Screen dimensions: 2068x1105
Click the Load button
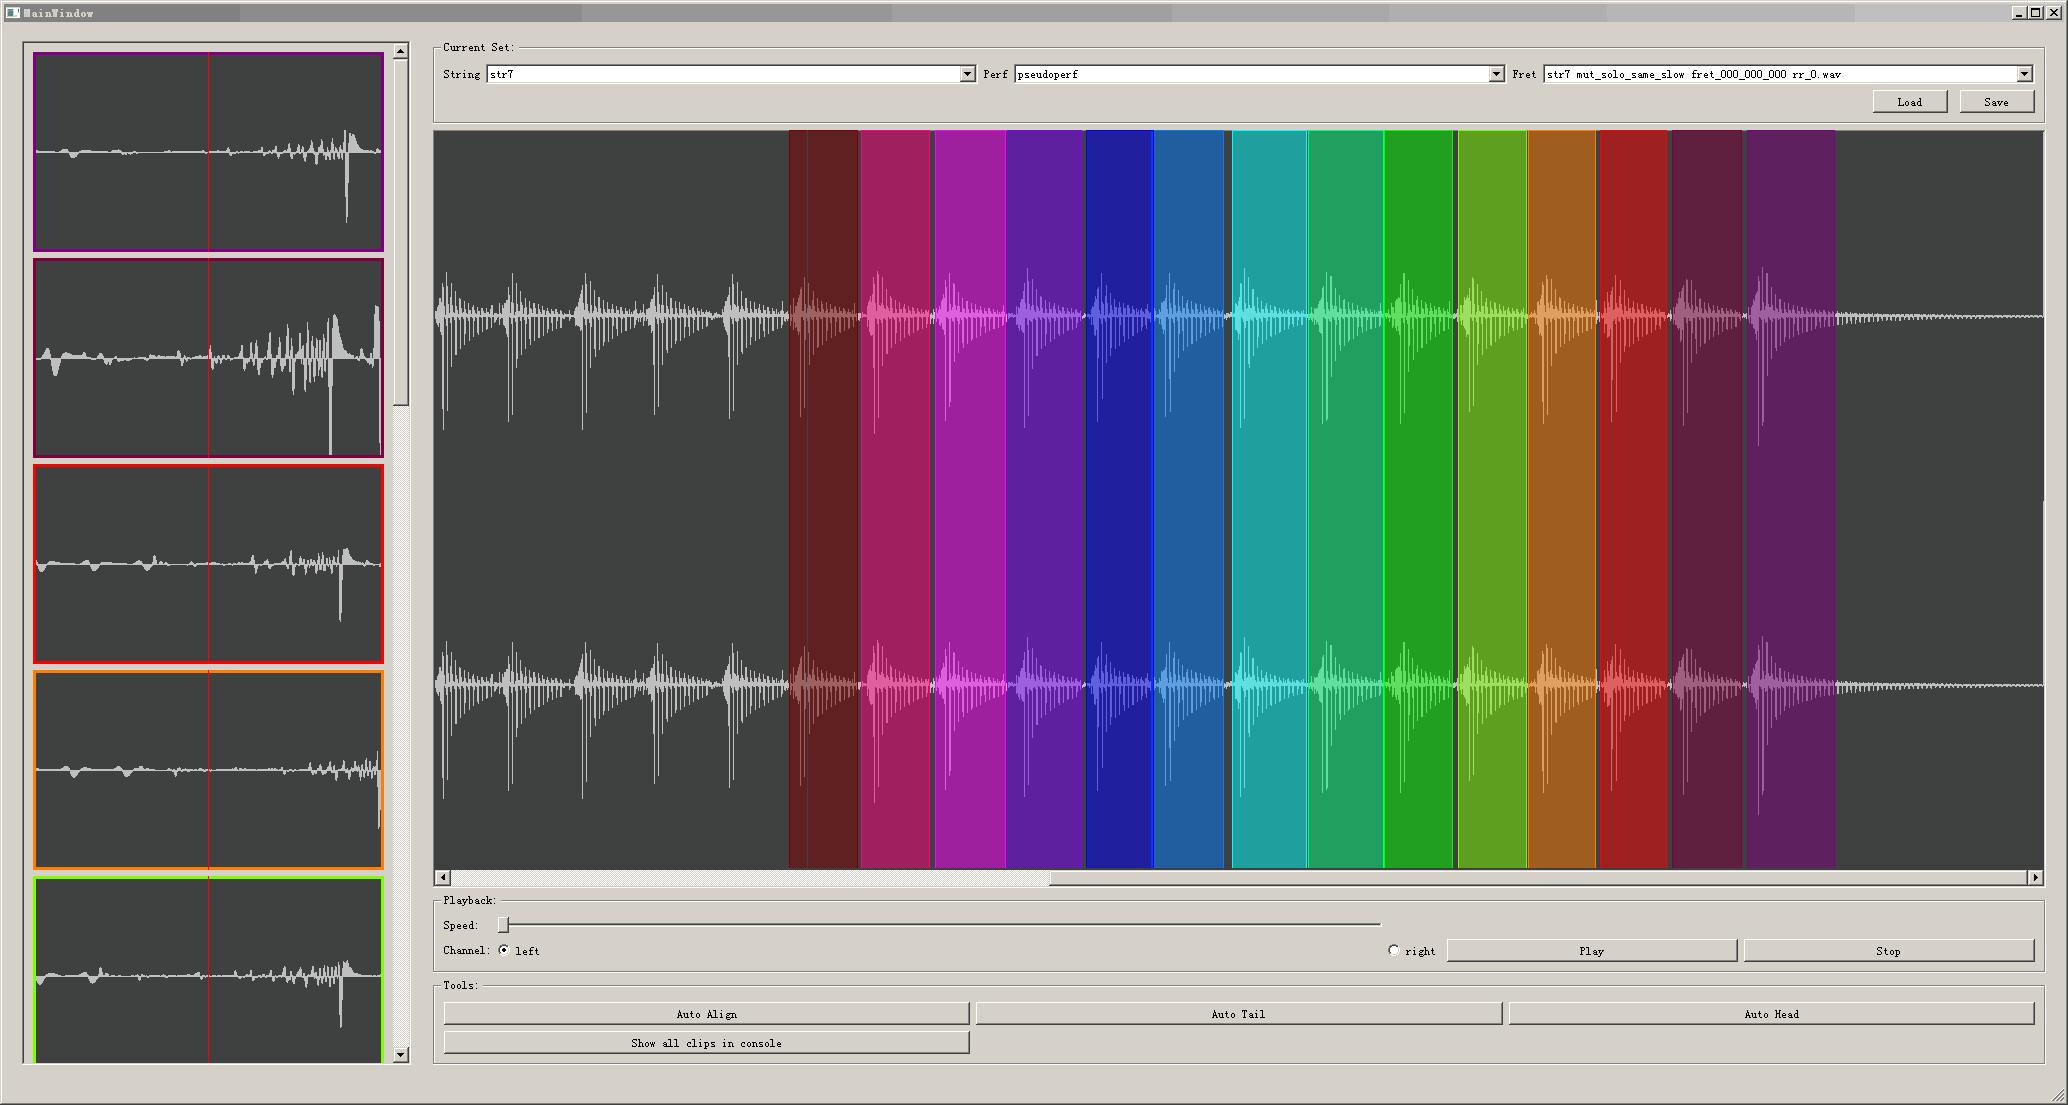pos(1909,102)
